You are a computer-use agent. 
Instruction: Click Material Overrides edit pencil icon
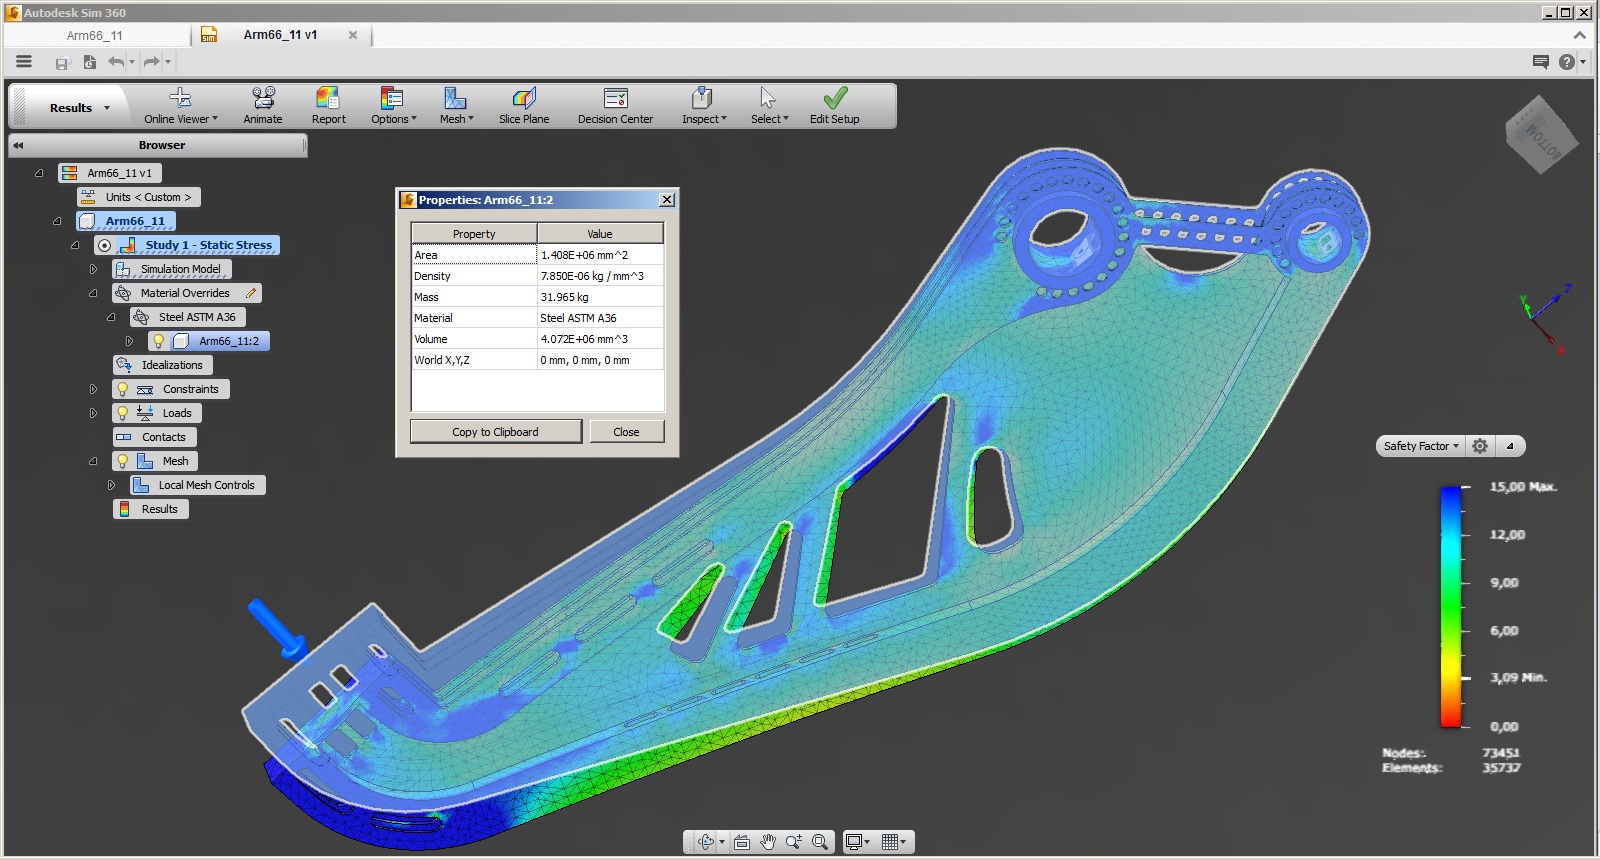[x=251, y=293]
